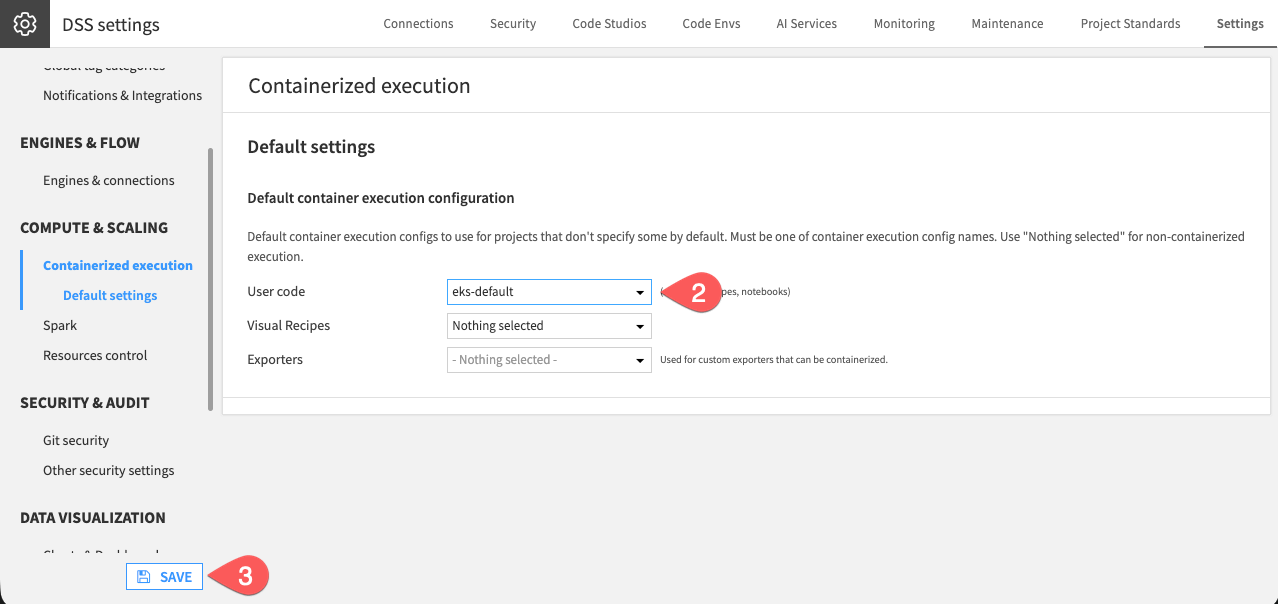Select Containerized execution in the sidebar
The image size is (1278, 604).
[118, 266]
